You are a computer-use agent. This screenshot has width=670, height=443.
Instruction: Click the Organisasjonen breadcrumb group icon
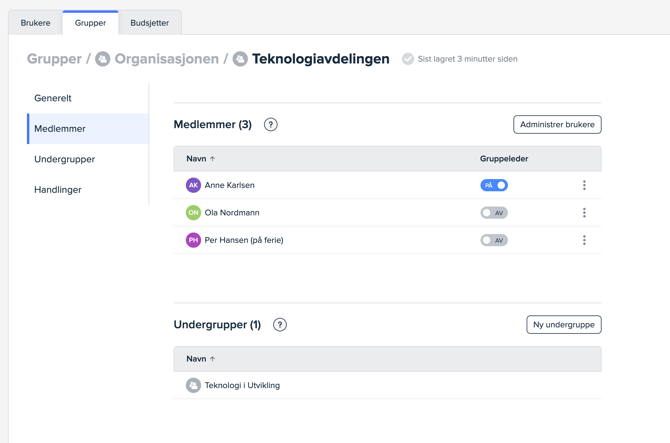(103, 59)
